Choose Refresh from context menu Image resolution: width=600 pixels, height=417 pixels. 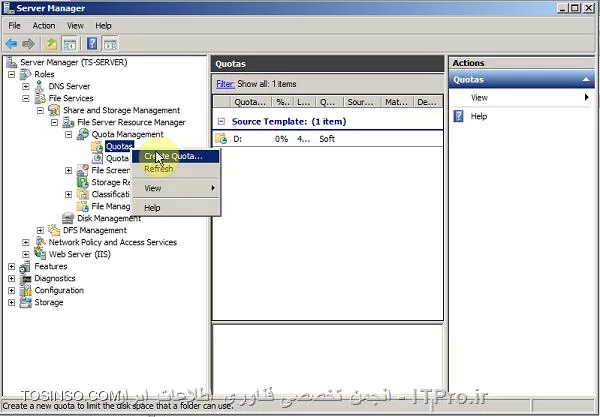click(176, 169)
